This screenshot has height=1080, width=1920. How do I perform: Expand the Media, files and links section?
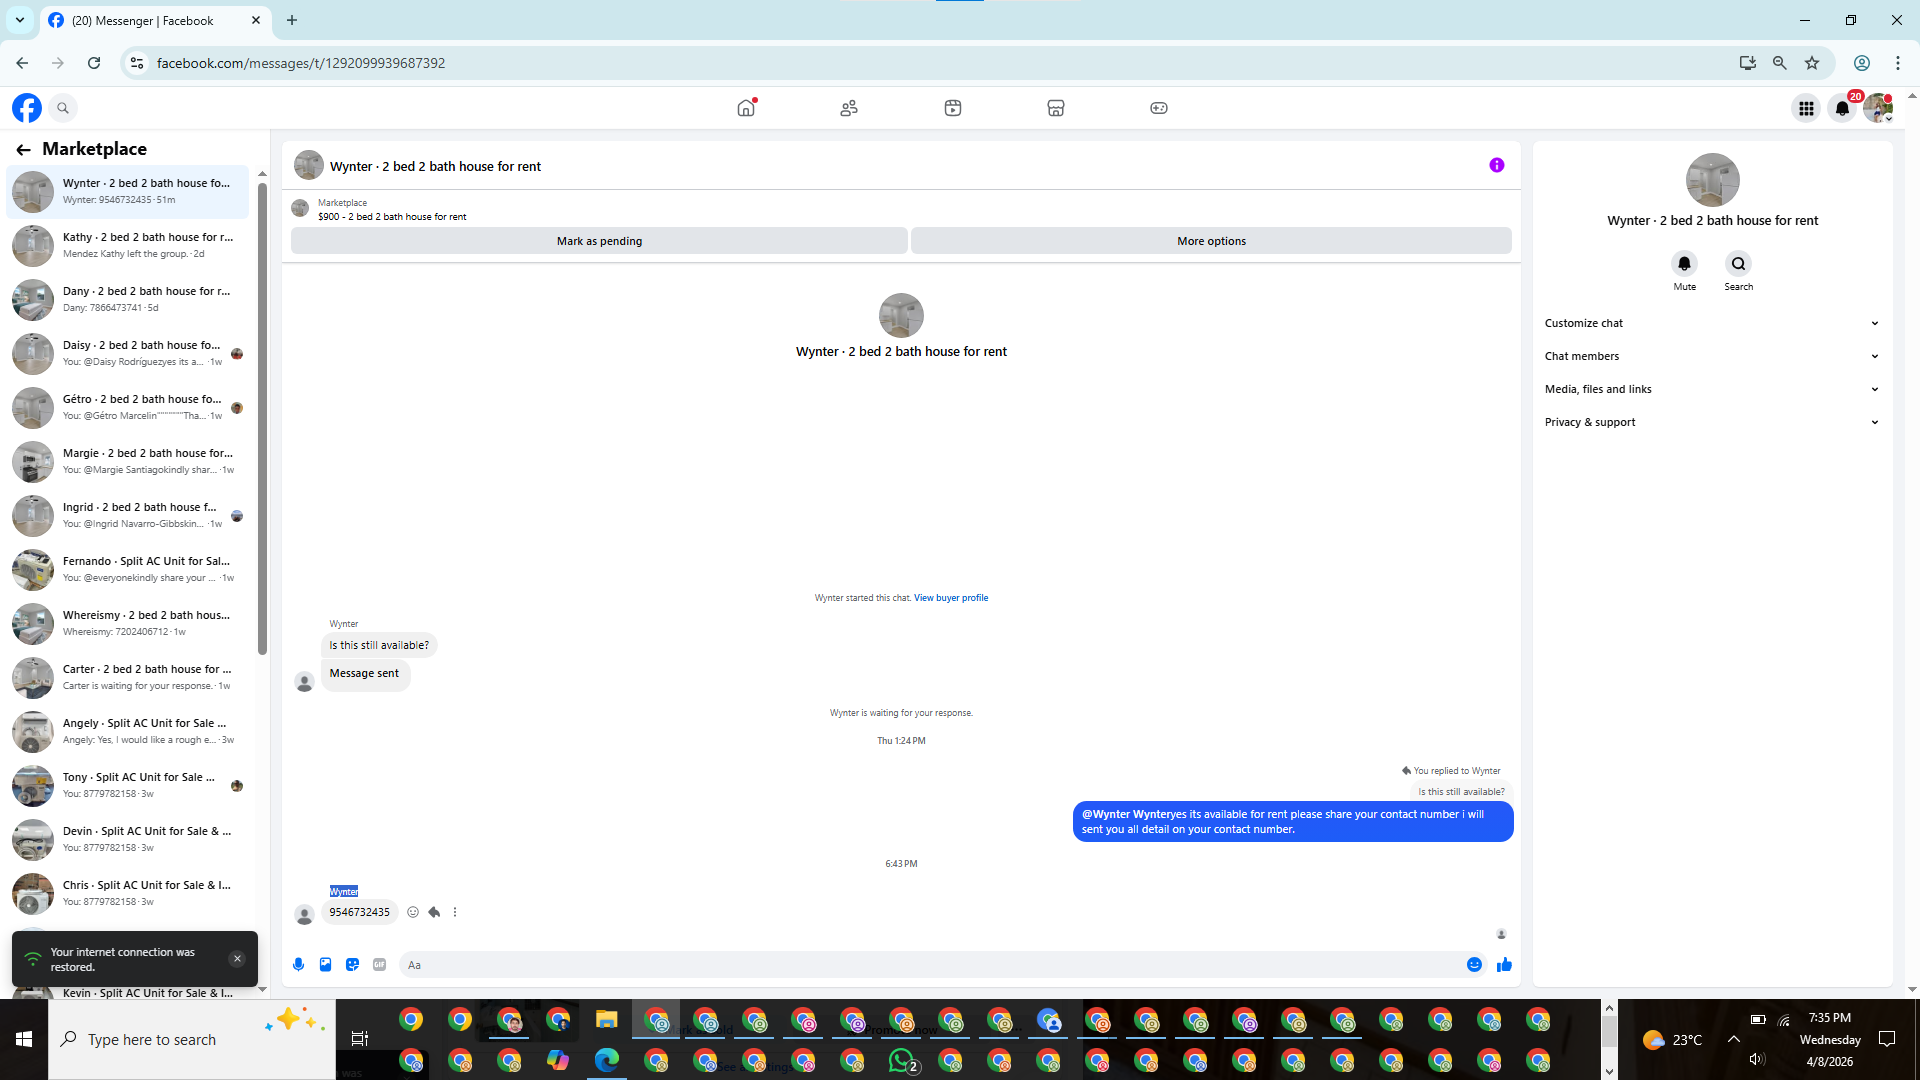(x=1711, y=389)
